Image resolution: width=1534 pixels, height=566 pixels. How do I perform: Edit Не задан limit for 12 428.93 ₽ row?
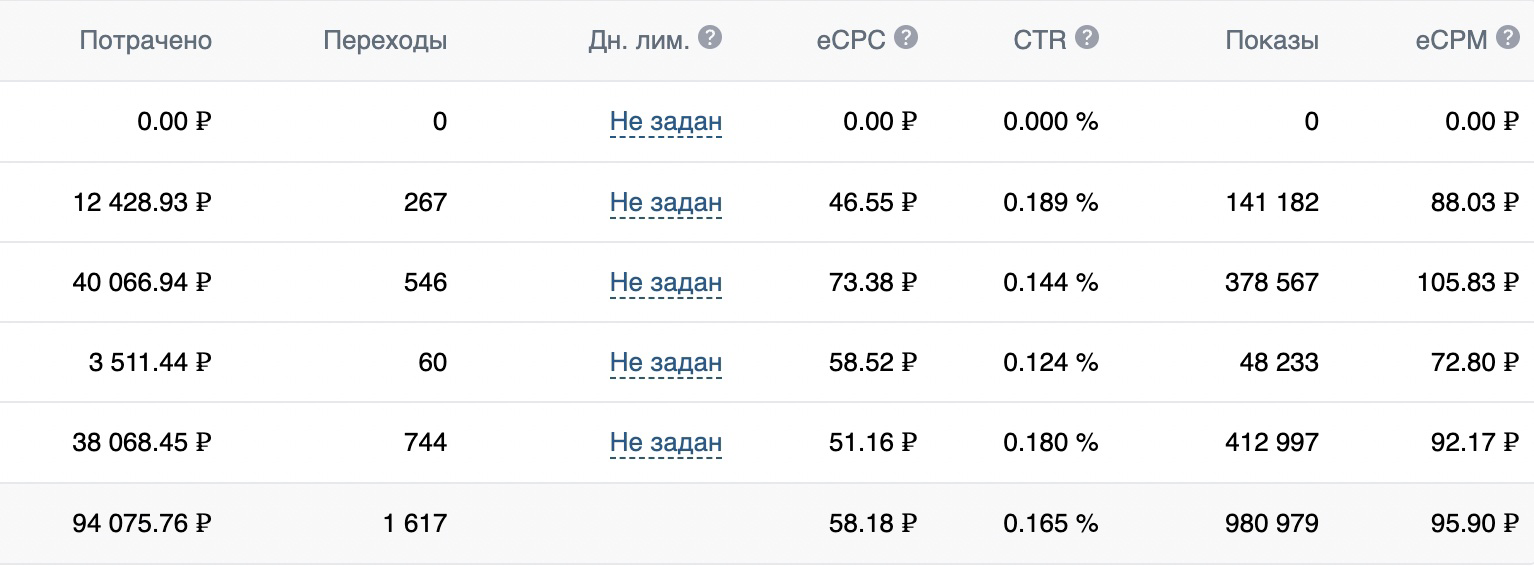(666, 202)
